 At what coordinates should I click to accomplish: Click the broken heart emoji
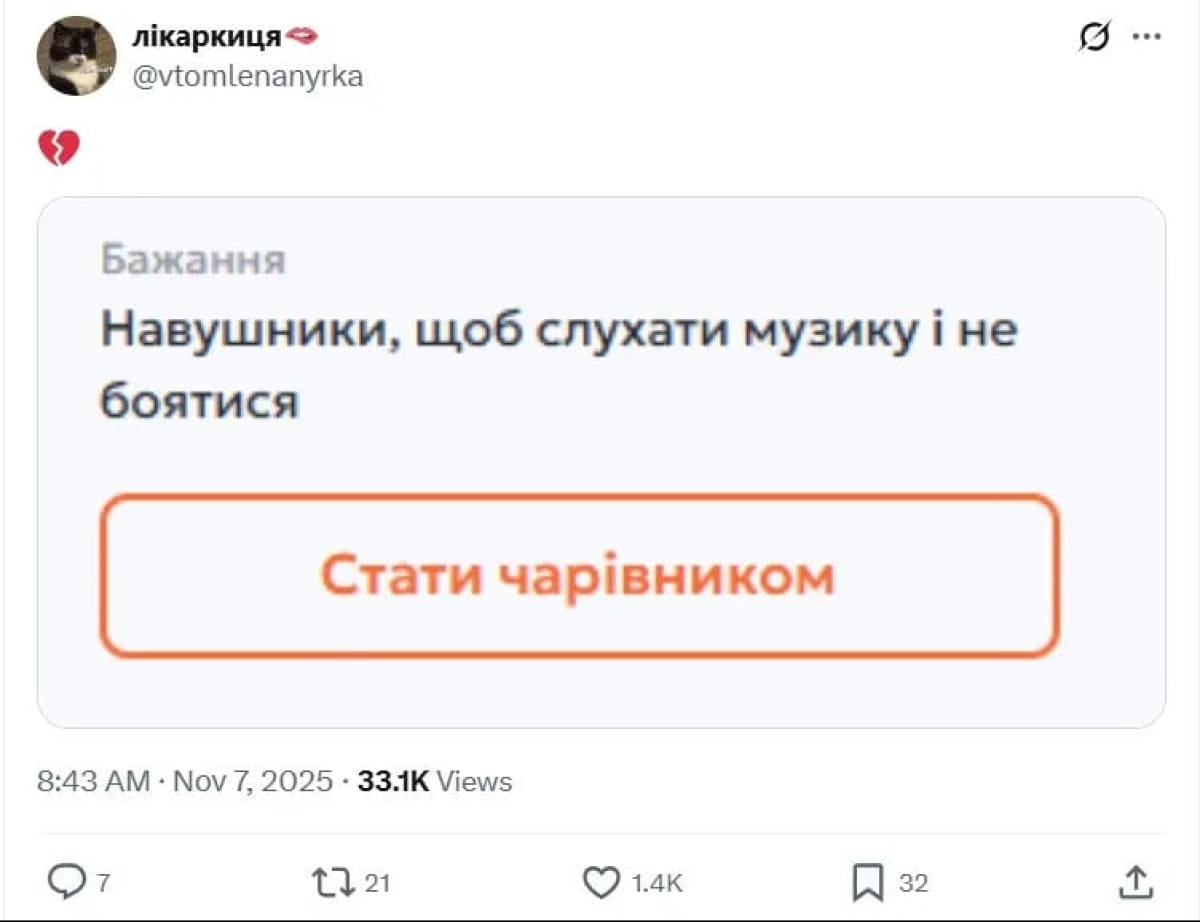(59, 149)
